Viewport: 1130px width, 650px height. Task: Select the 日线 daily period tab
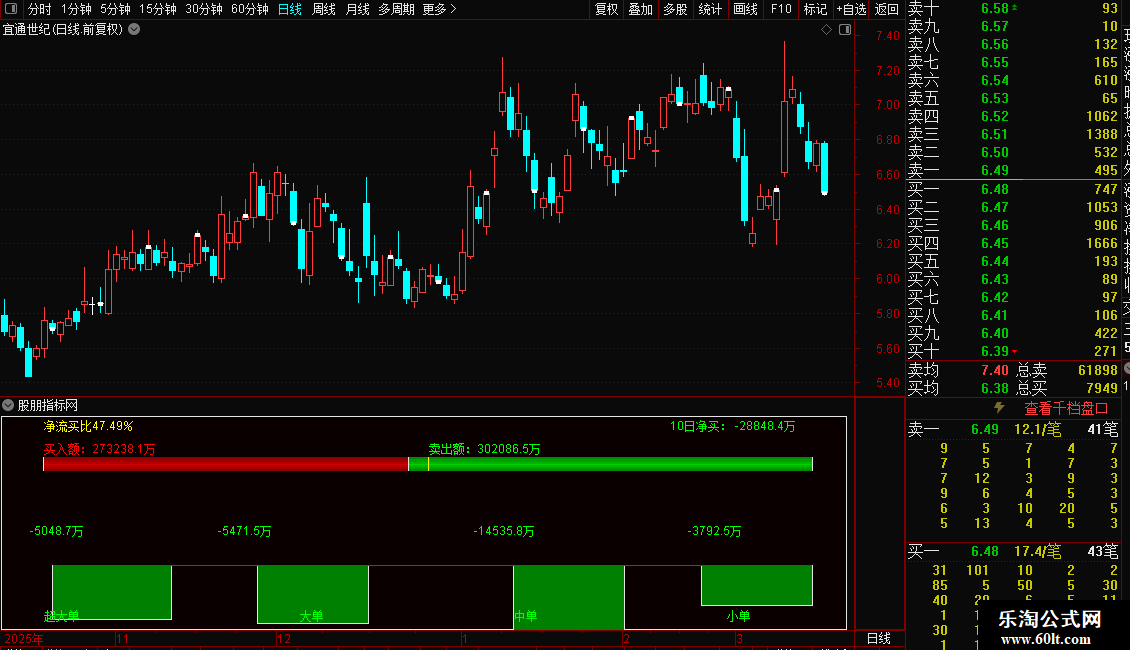click(x=290, y=9)
